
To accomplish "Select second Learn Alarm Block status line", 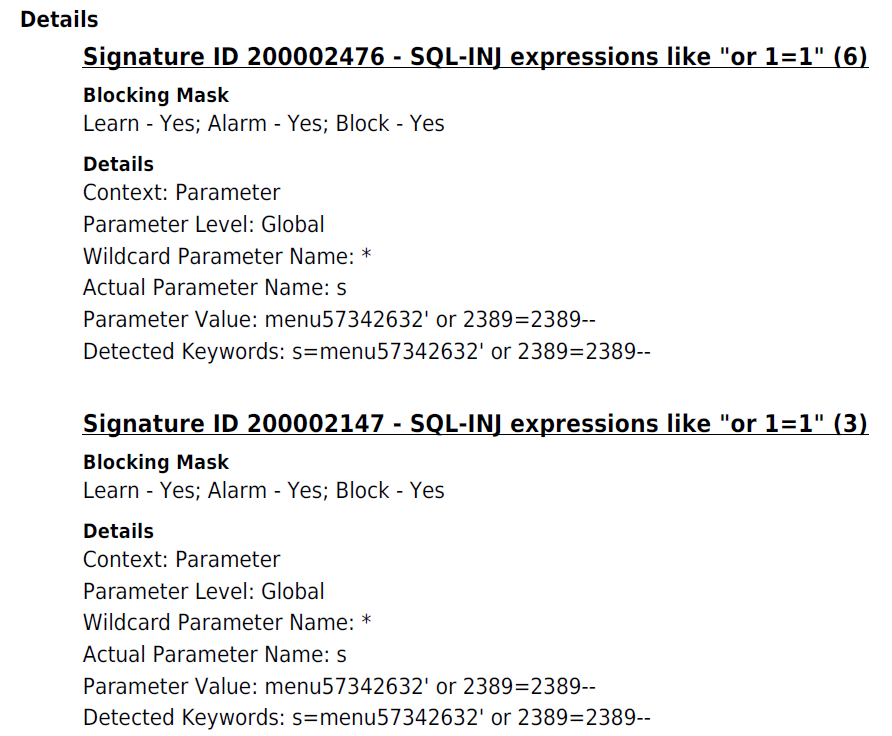I will [263, 490].
